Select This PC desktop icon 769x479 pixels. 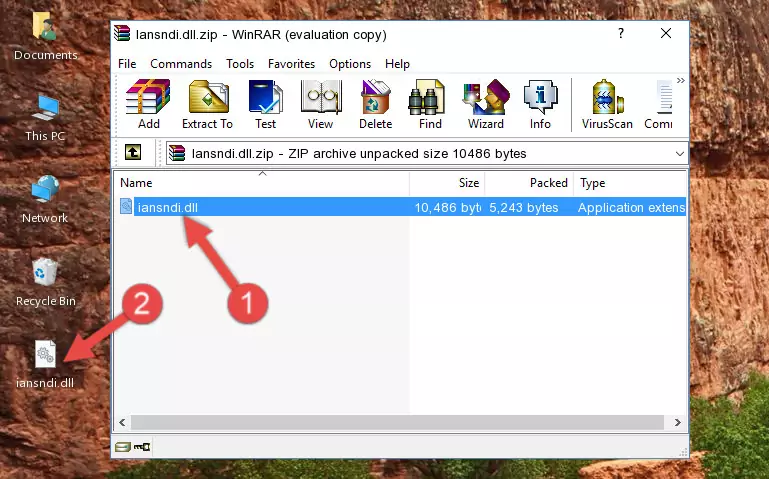tap(45, 118)
